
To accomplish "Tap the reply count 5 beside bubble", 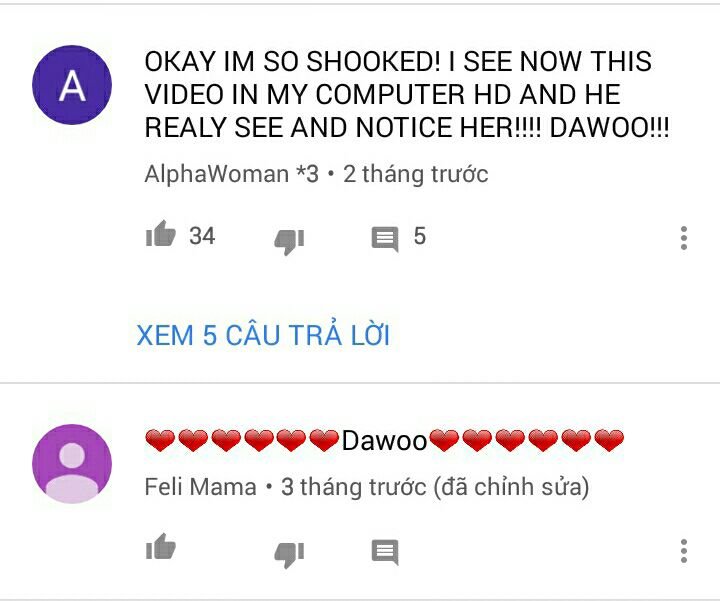I will point(420,236).
